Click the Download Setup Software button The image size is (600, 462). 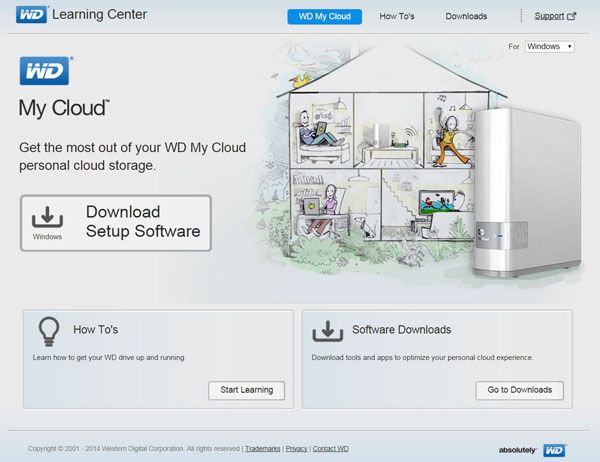tap(116, 223)
